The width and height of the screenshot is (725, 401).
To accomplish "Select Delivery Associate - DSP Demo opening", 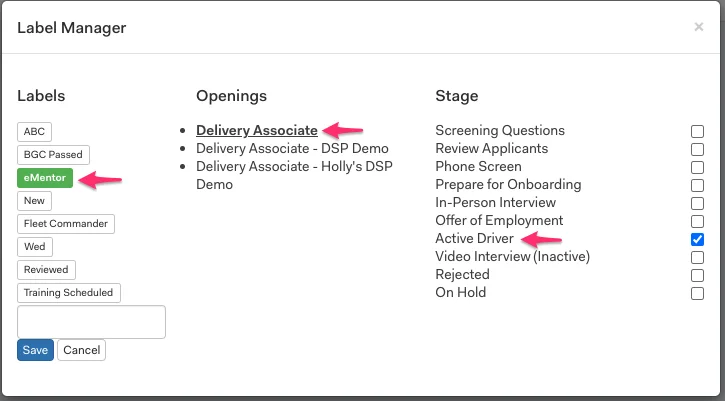I will [x=292, y=148].
